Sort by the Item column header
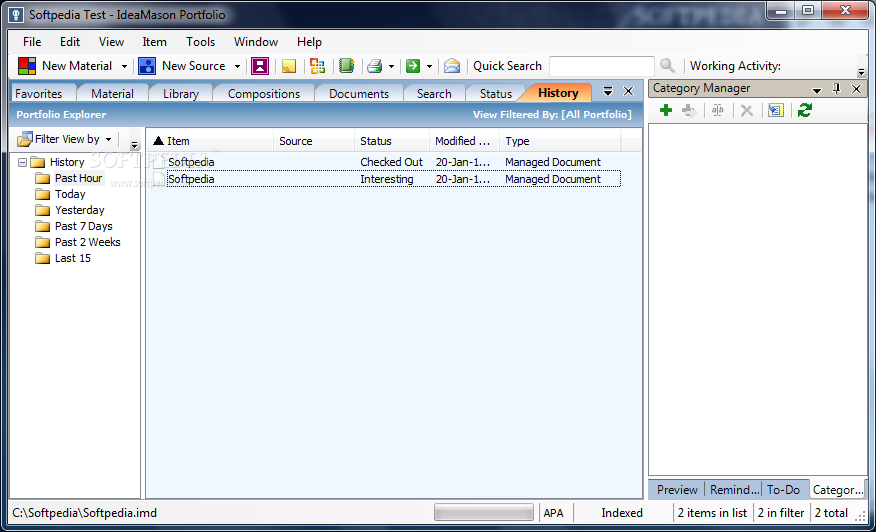The width and height of the screenshot is (876, 532). 210,141
